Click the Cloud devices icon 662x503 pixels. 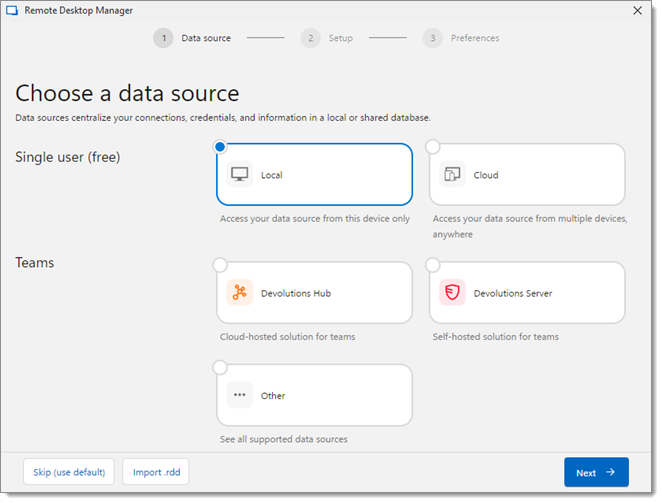pyautogui.click(x=452, y=174)
